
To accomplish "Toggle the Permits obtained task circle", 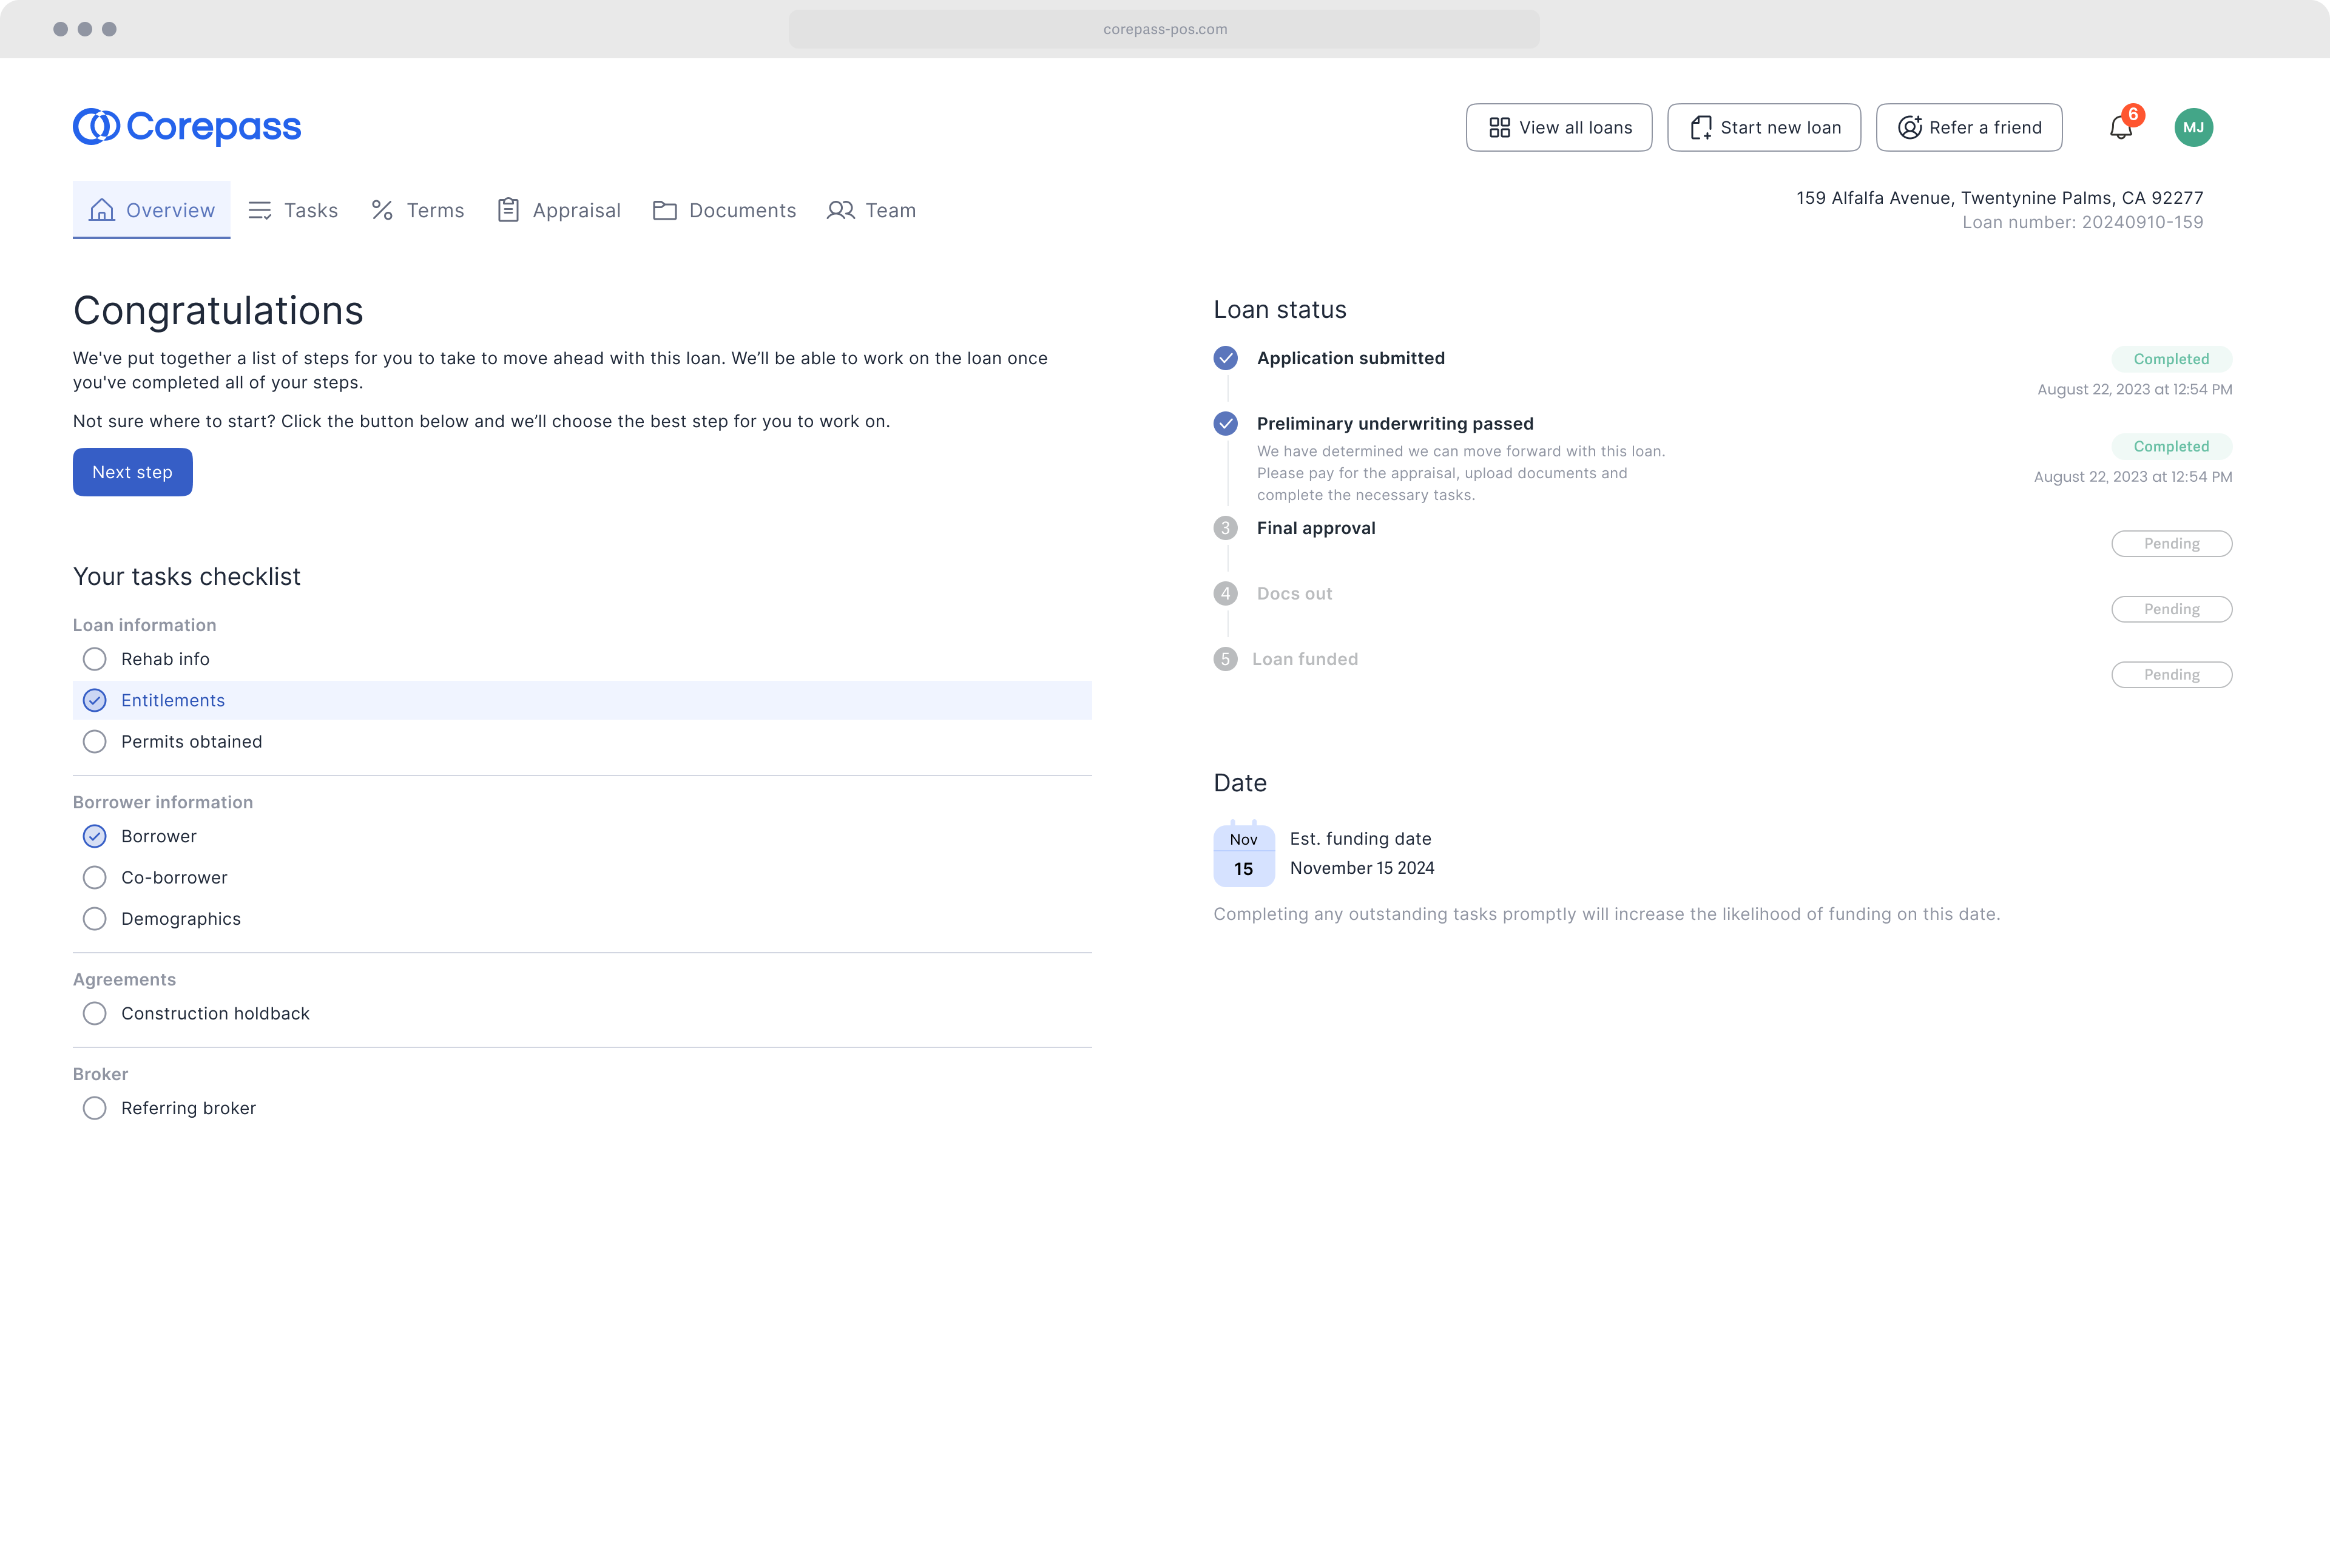I will [x=95, y=742].
